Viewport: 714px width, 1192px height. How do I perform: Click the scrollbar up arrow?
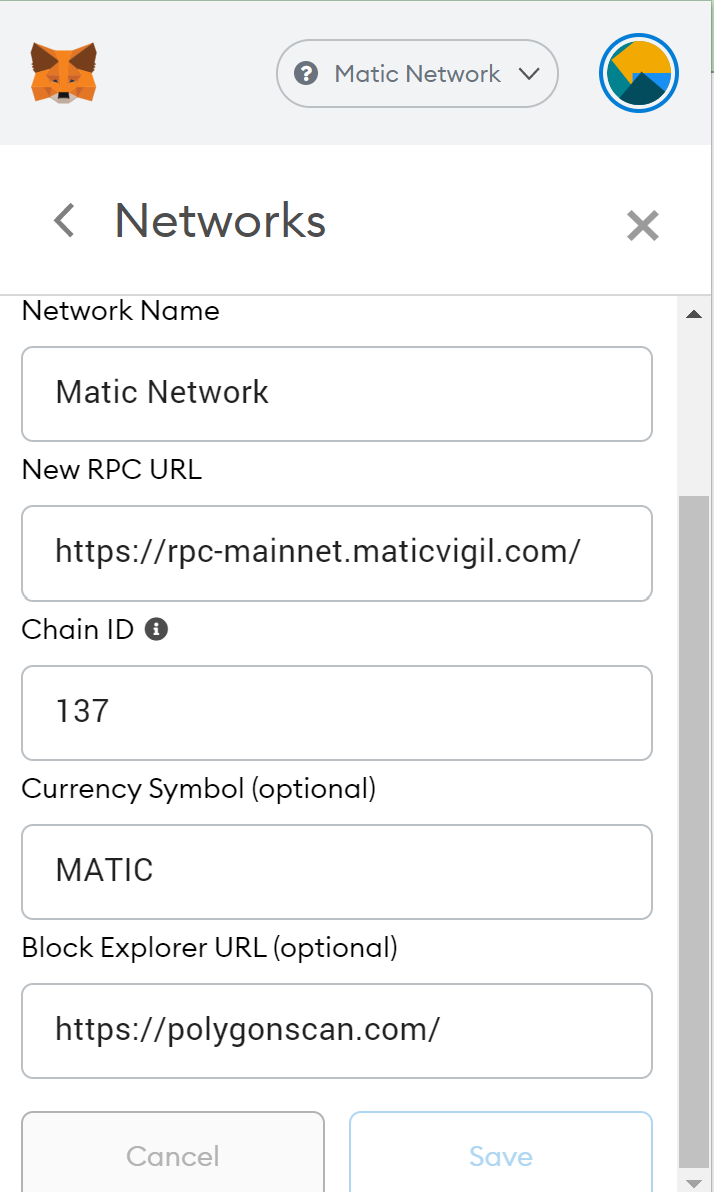pyautogui.click(x=695, y=312)
